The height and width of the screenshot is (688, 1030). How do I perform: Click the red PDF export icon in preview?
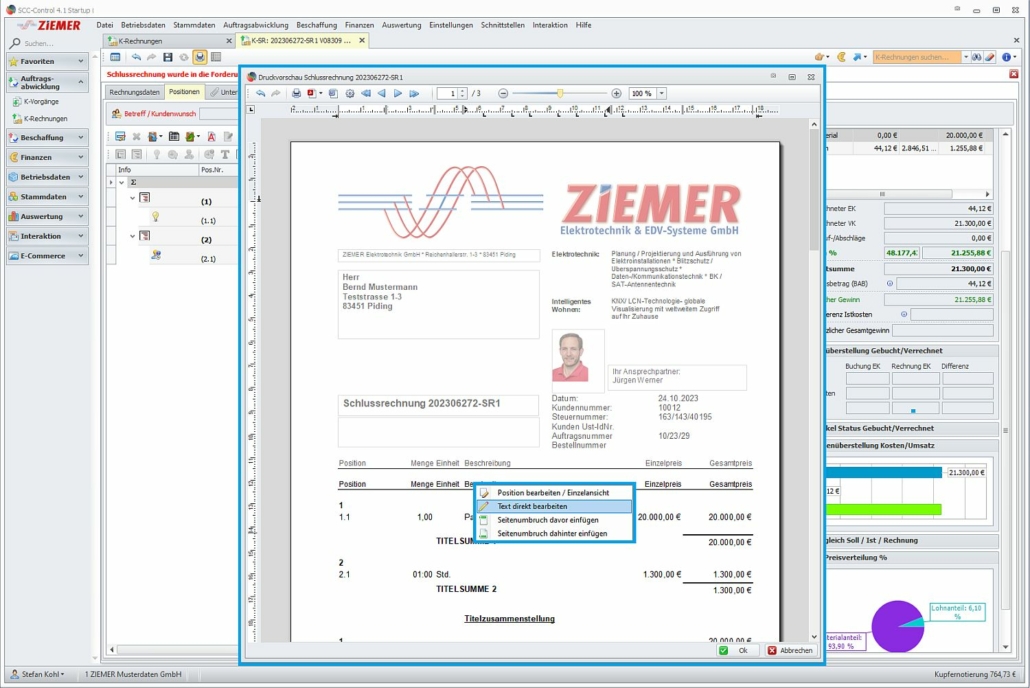click(311, 93)
